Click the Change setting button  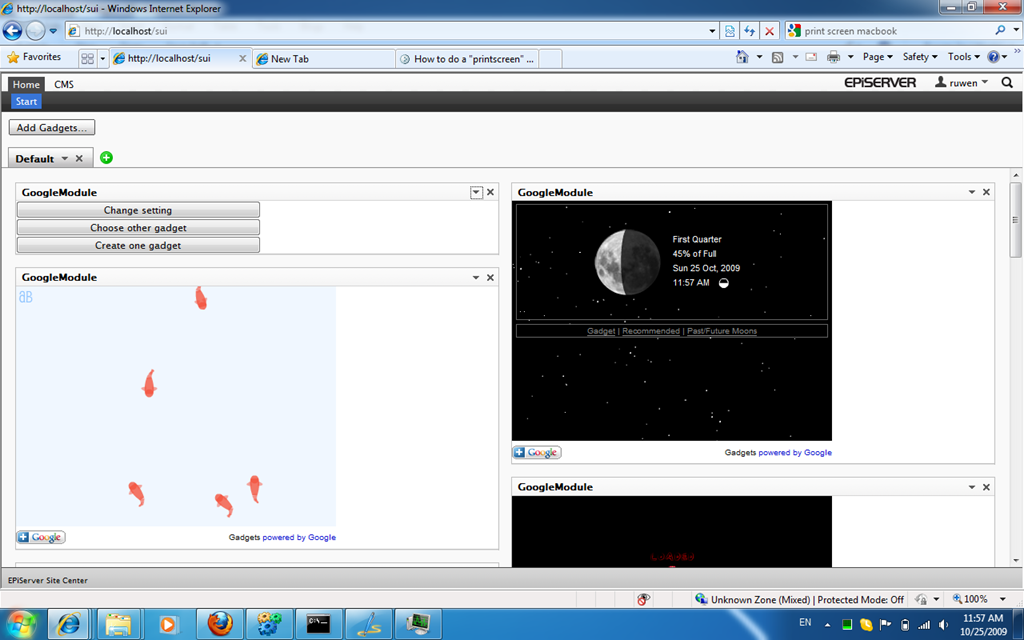pos(138,211)
